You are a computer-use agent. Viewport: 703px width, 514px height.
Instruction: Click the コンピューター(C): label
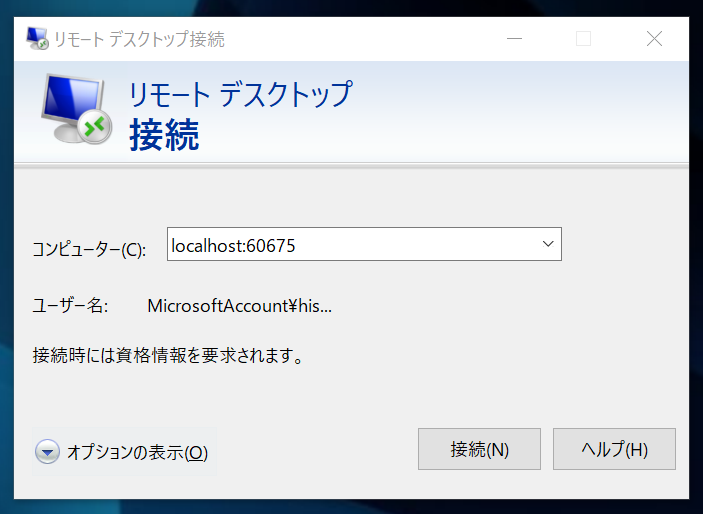pos(89,250)
